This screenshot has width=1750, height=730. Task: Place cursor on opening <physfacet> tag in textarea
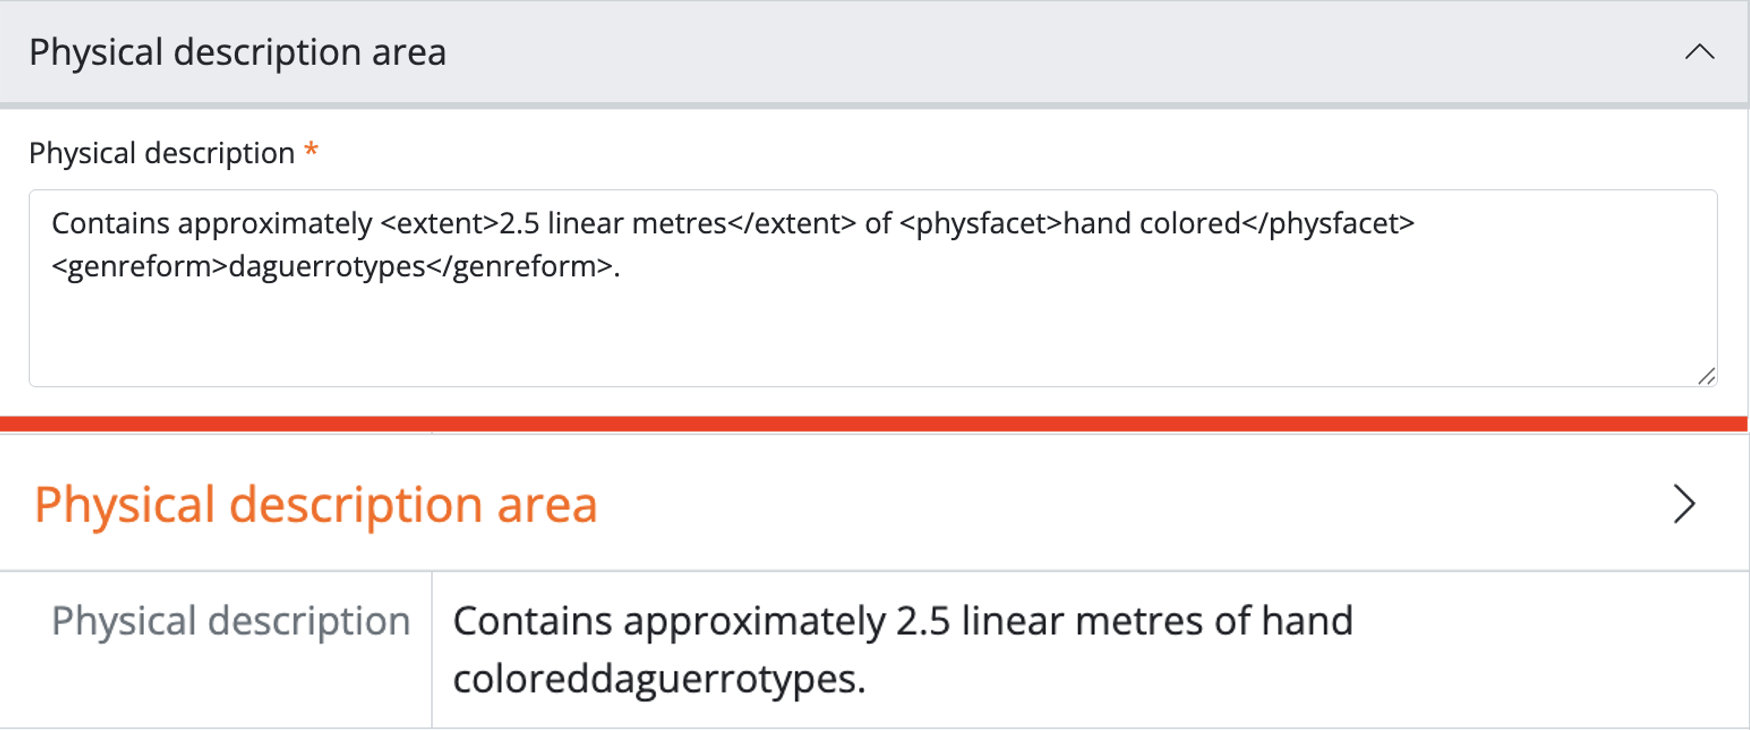click(980, 223)
